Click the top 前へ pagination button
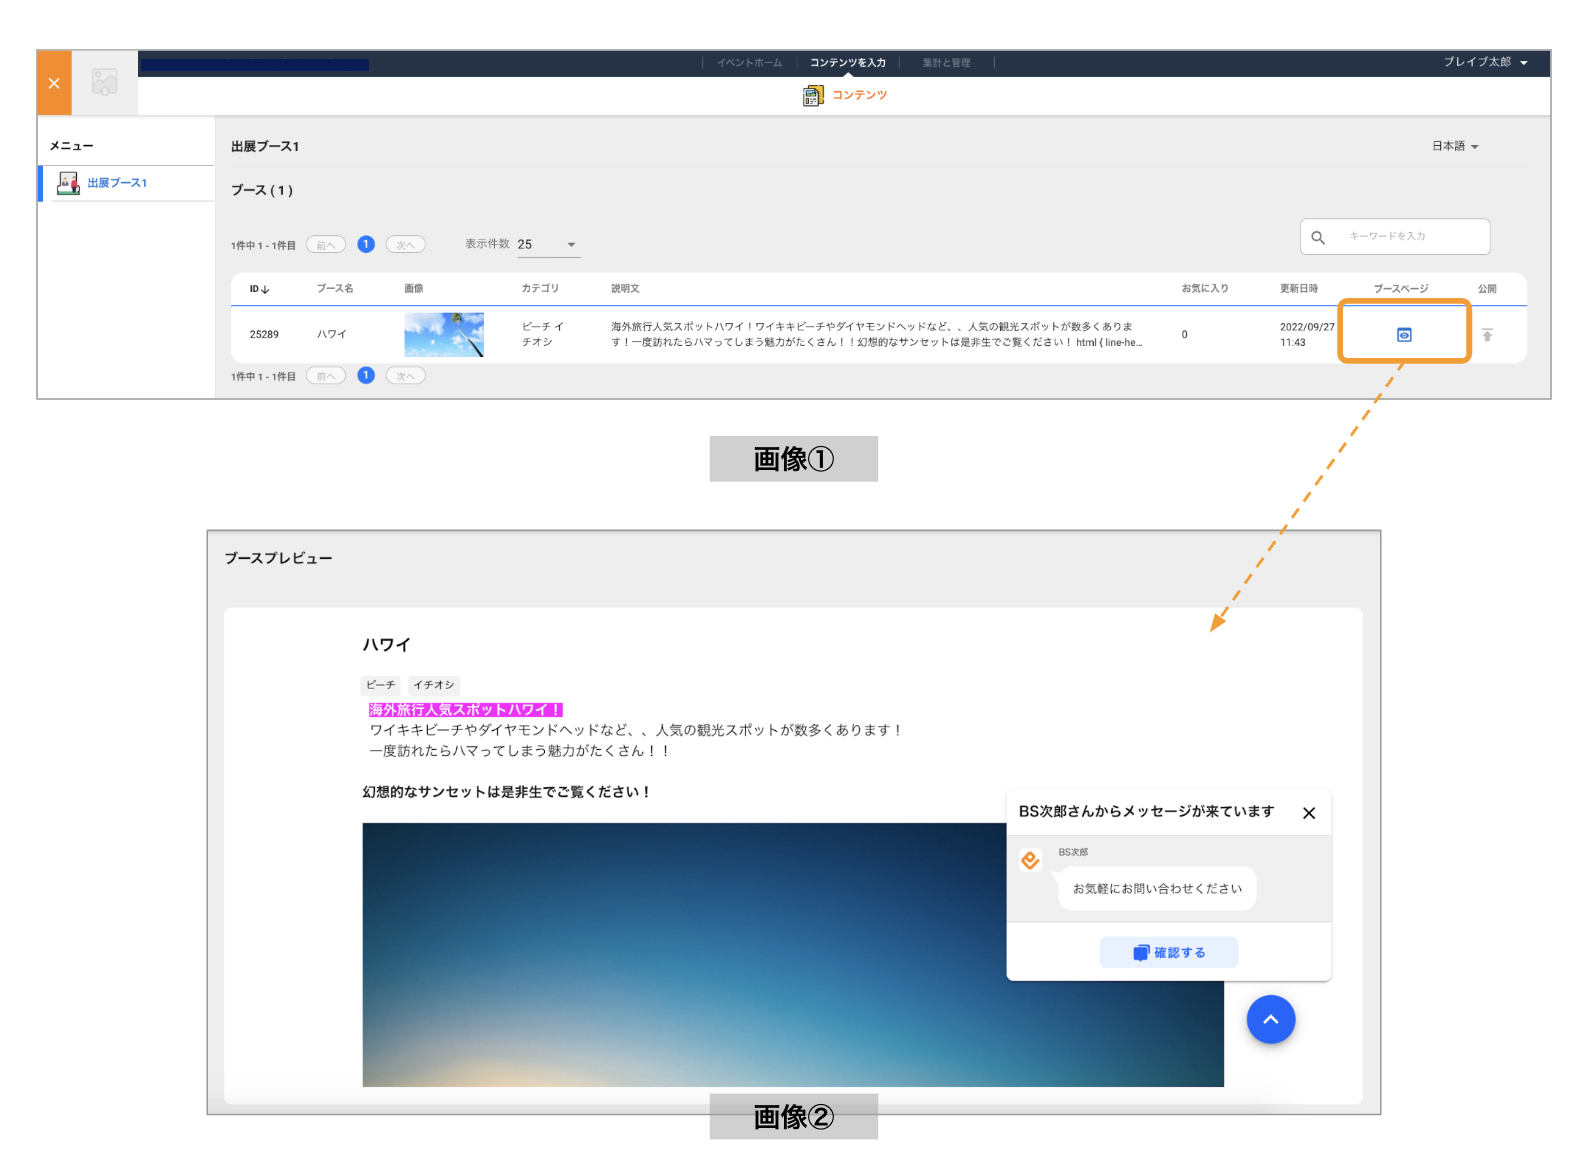This screenshot has width=1590, height=1162. 326,245
